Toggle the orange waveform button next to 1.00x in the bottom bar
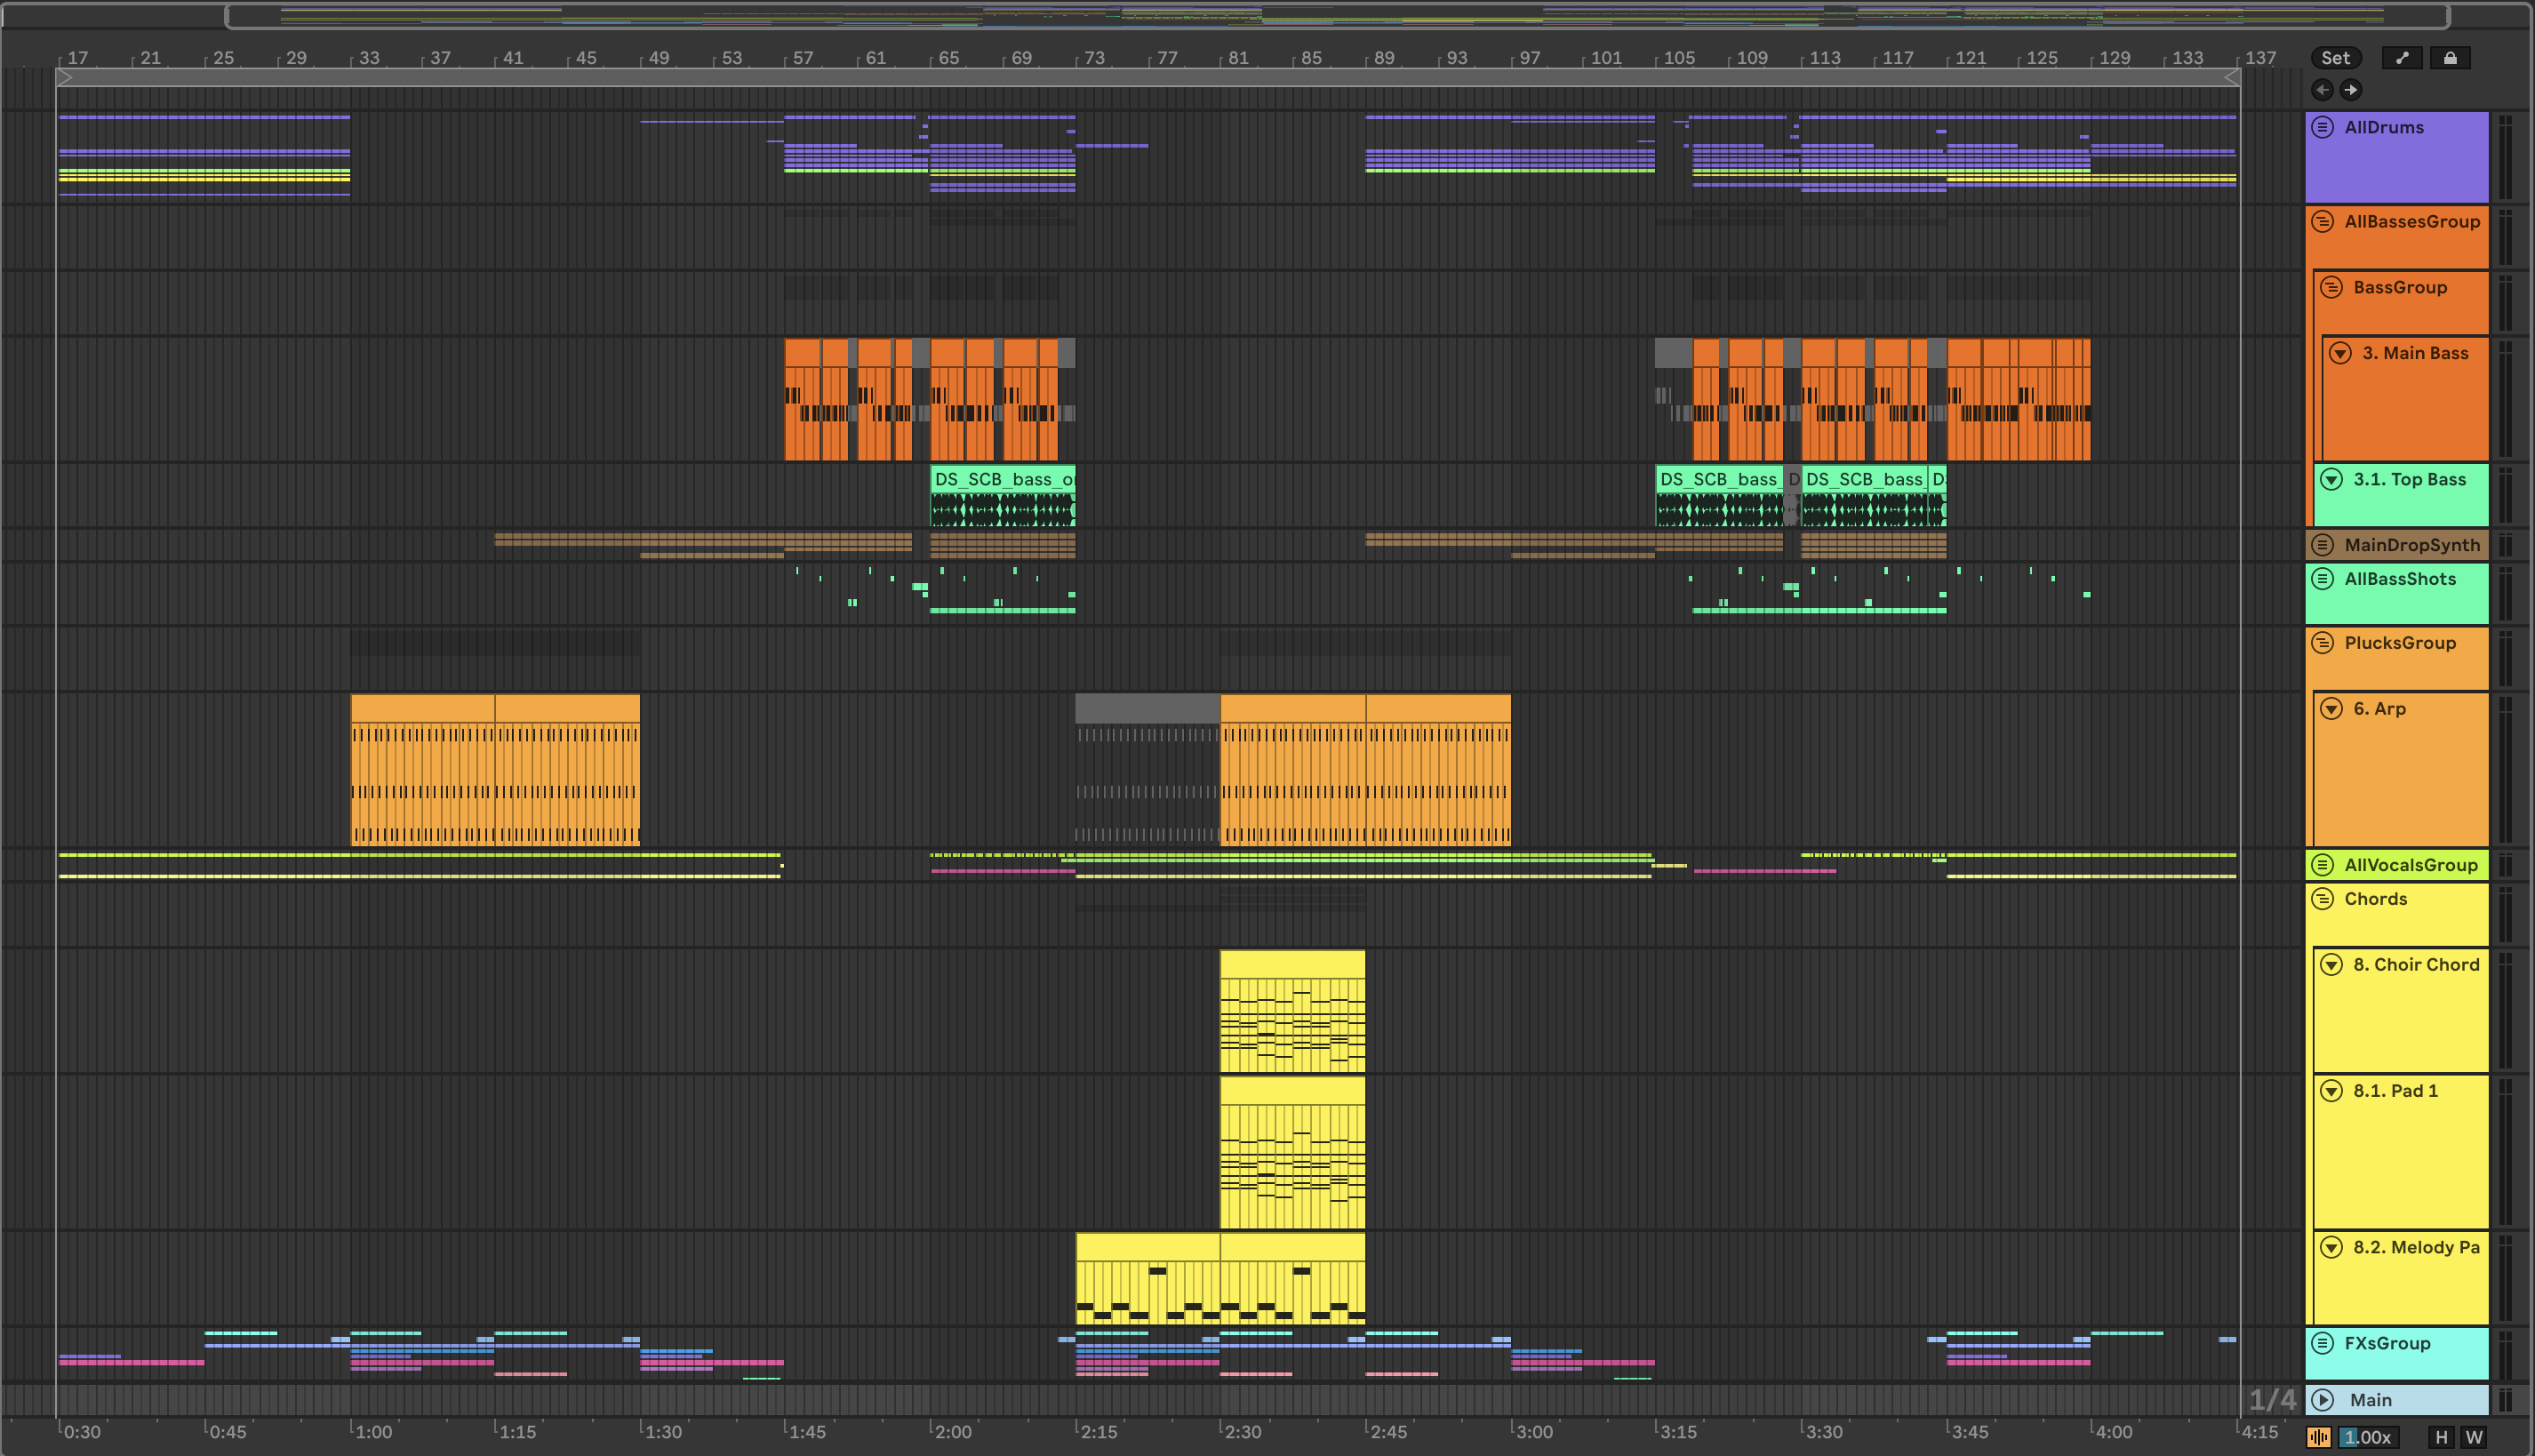The width and height of the screenshot is (2535, 1456). 2319,1437
